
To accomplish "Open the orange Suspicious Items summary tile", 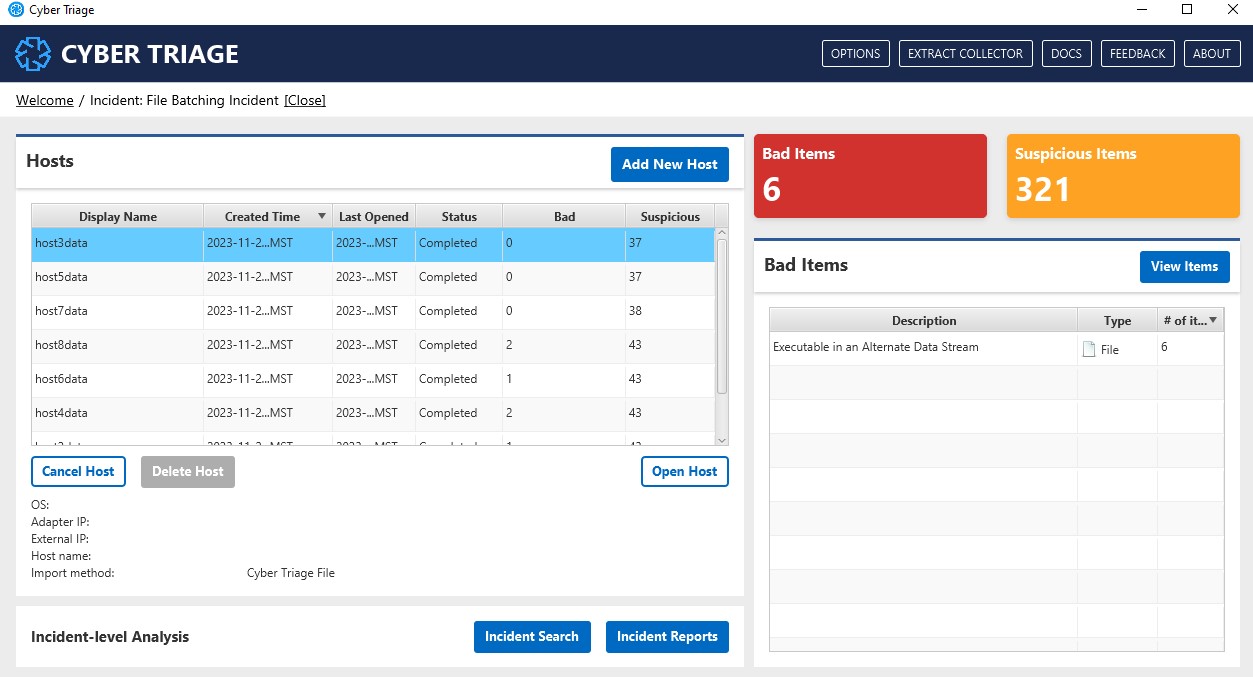I will pyautogui.click(x=1123, y=176).
